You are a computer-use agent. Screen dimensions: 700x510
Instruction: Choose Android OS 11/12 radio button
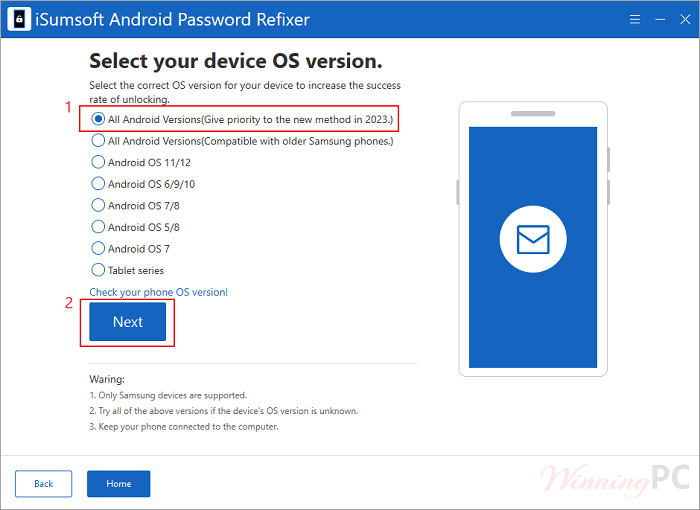click(98, 162)
